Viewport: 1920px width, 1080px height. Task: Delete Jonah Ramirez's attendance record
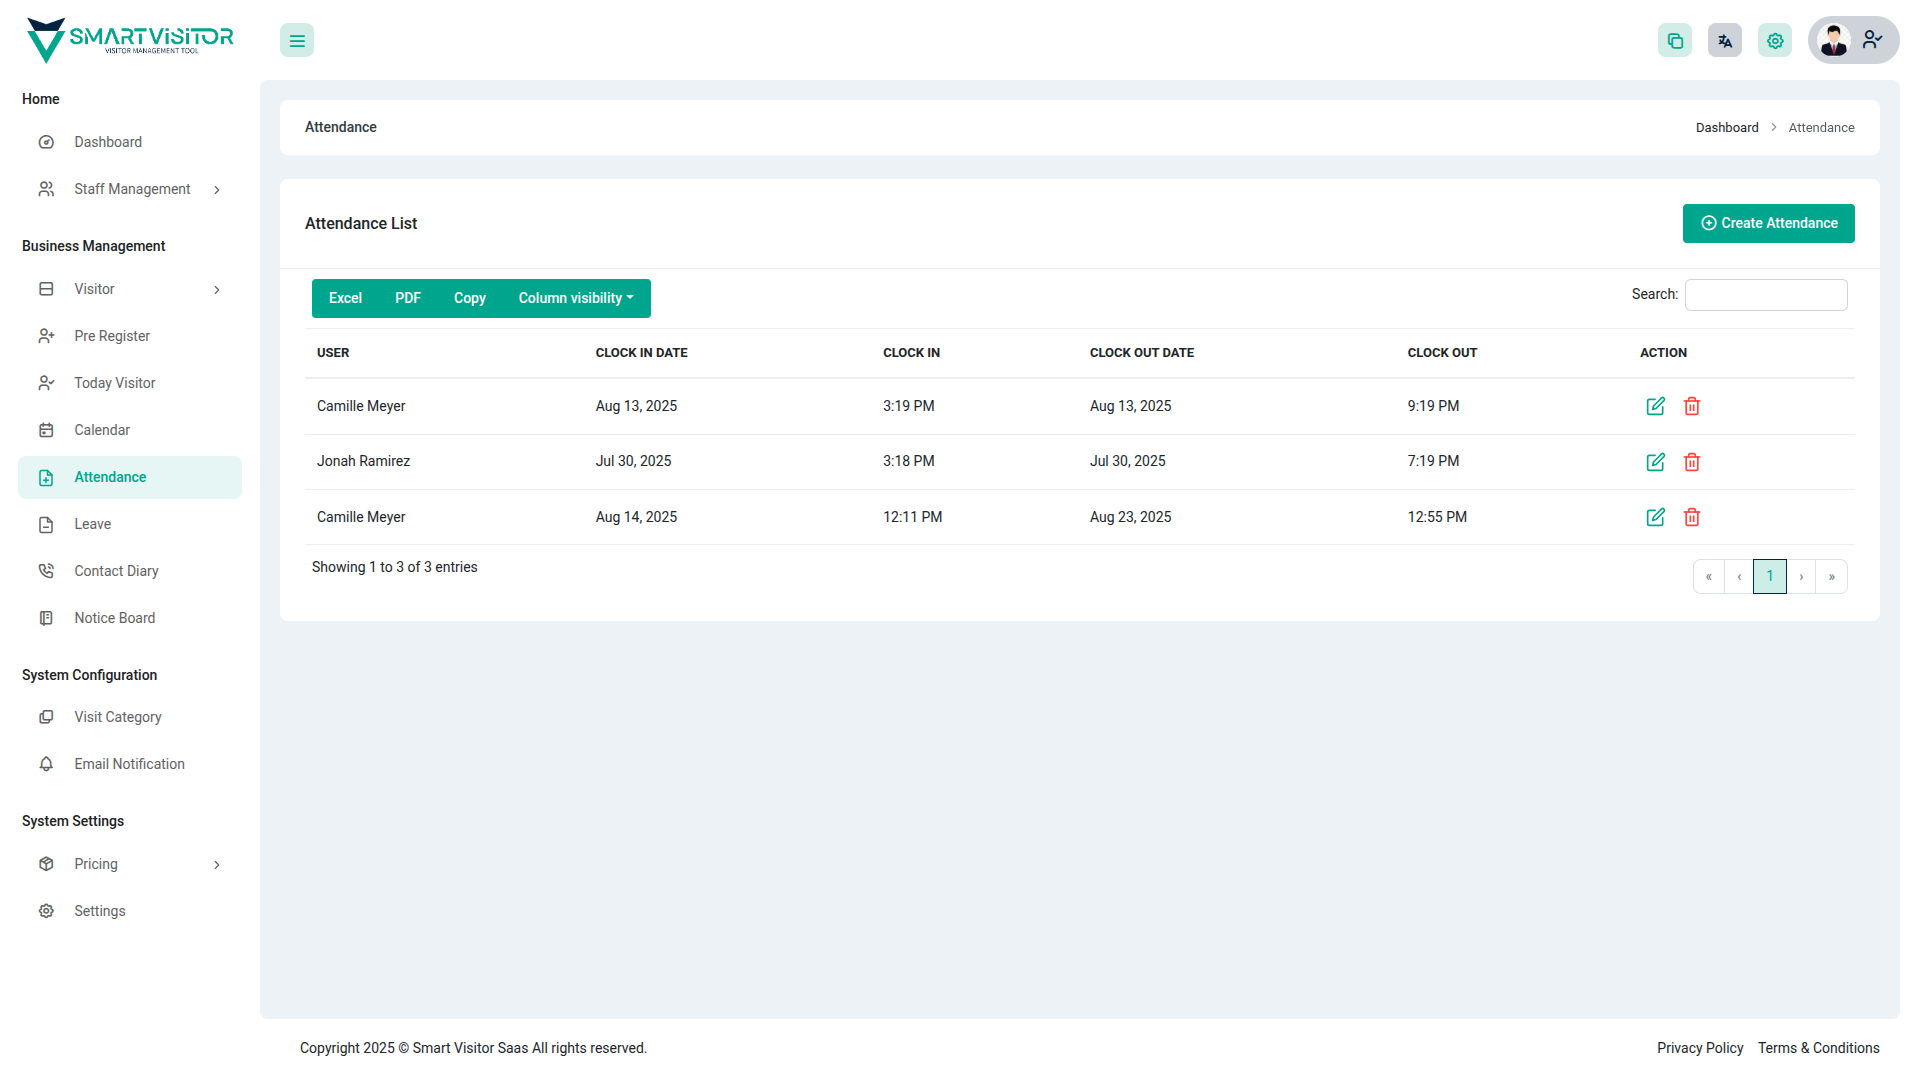pyautogui.click(x=1692, y=462)
